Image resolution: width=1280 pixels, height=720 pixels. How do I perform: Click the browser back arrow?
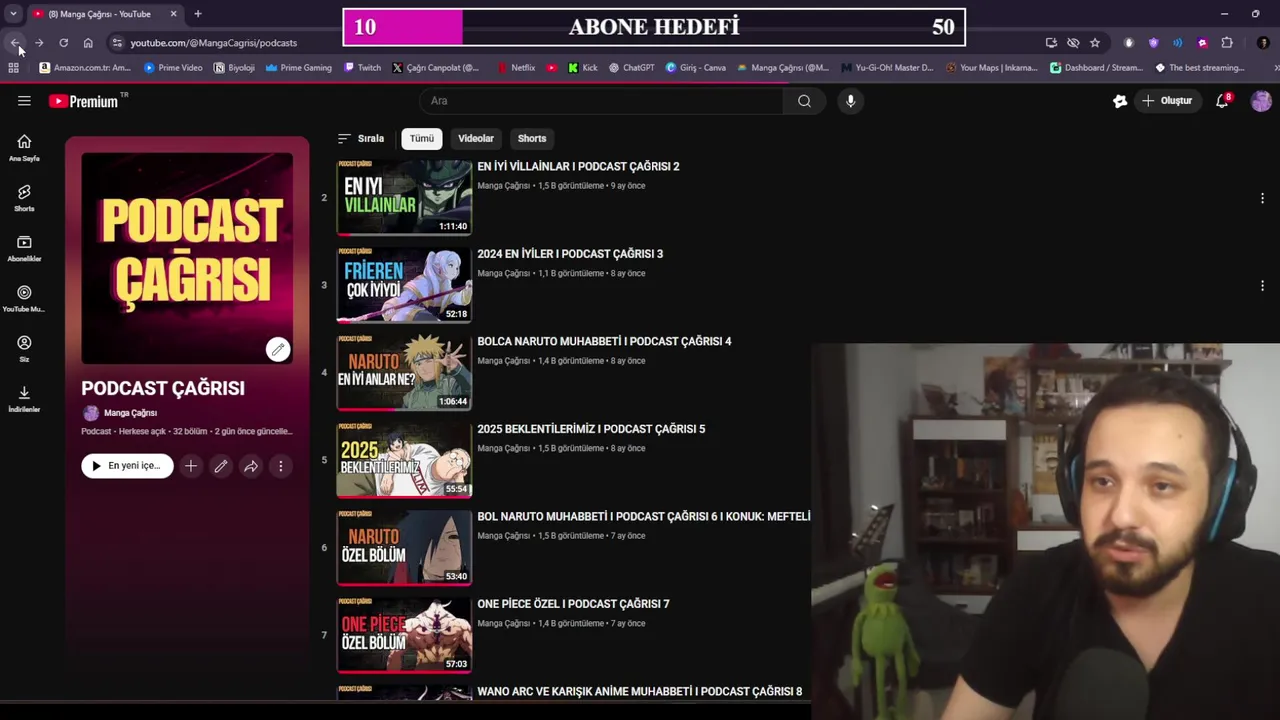(x=14, y=43)
